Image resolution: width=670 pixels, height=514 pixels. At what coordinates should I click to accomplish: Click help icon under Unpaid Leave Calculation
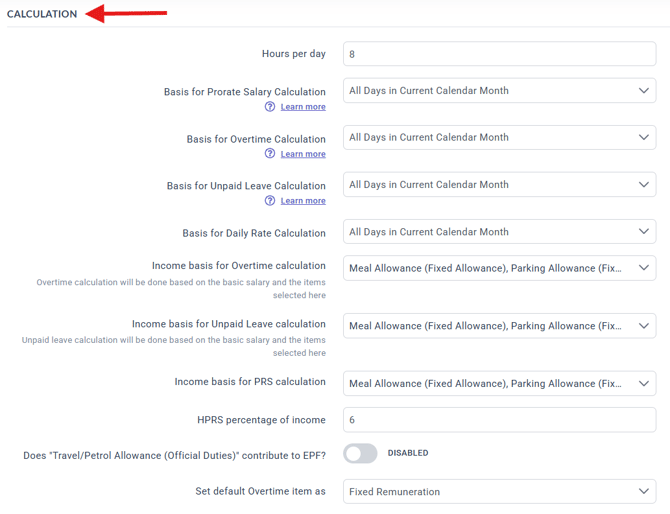point(270,201)
